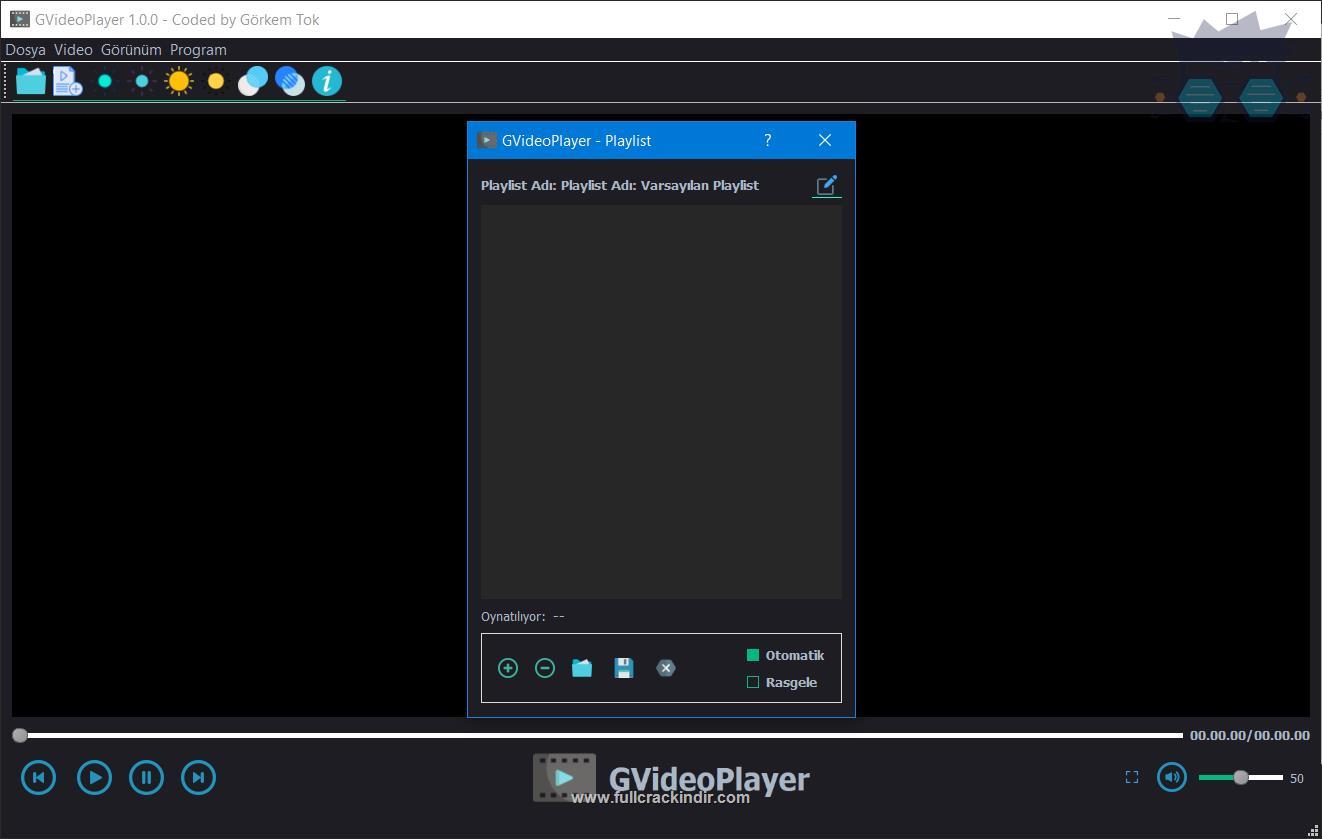The height and width of the screenshot is (839, 1322).
Task: Minimize the GVideoPlayer main window
Action: 1175,19
